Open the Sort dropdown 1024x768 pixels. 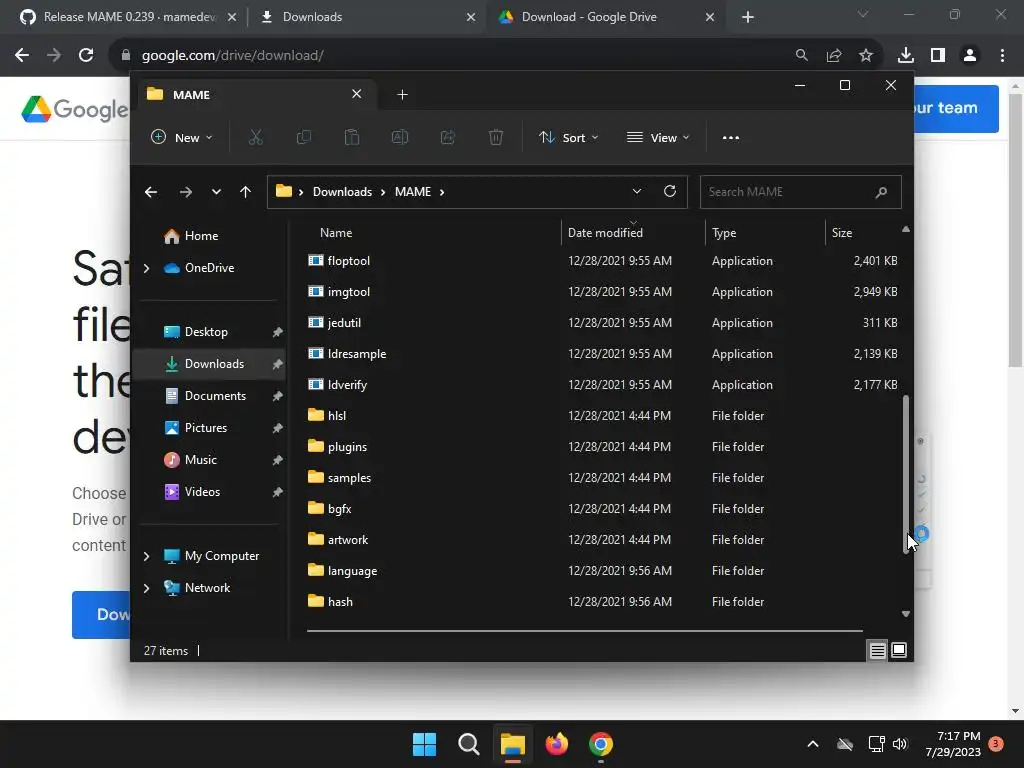coord(568,137)
